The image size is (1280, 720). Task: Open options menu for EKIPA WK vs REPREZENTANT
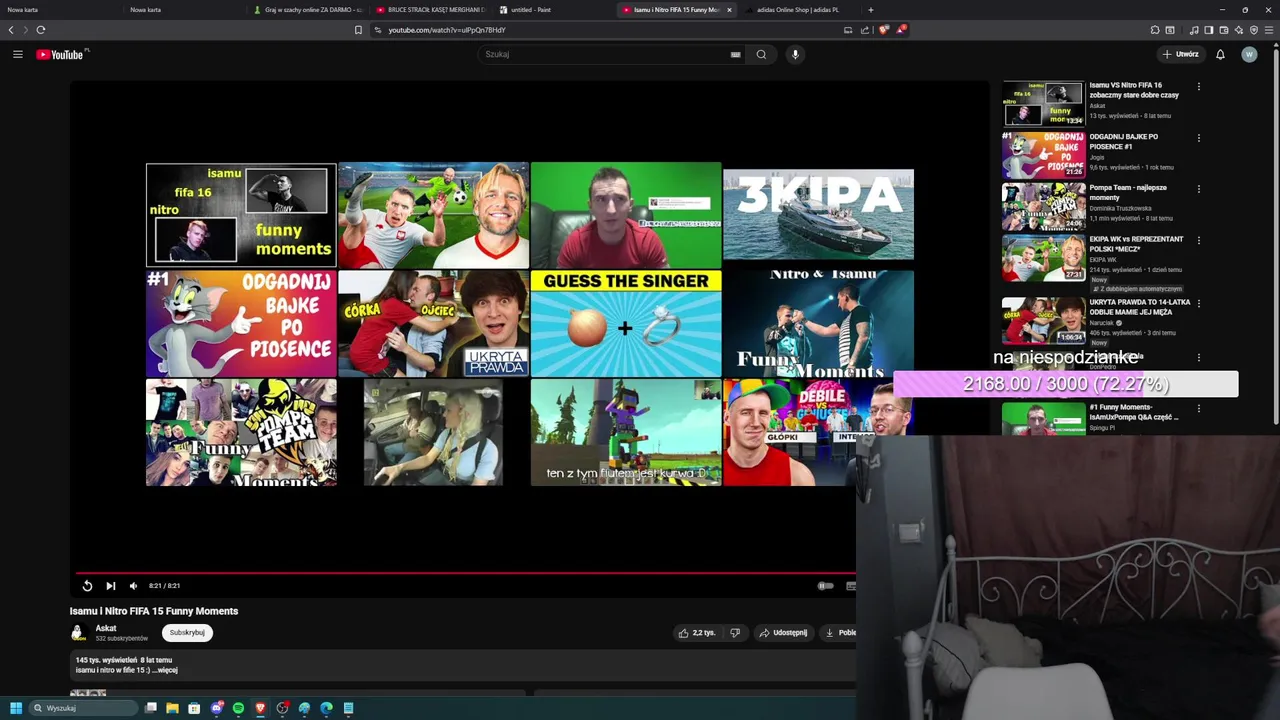point(1199,241)
